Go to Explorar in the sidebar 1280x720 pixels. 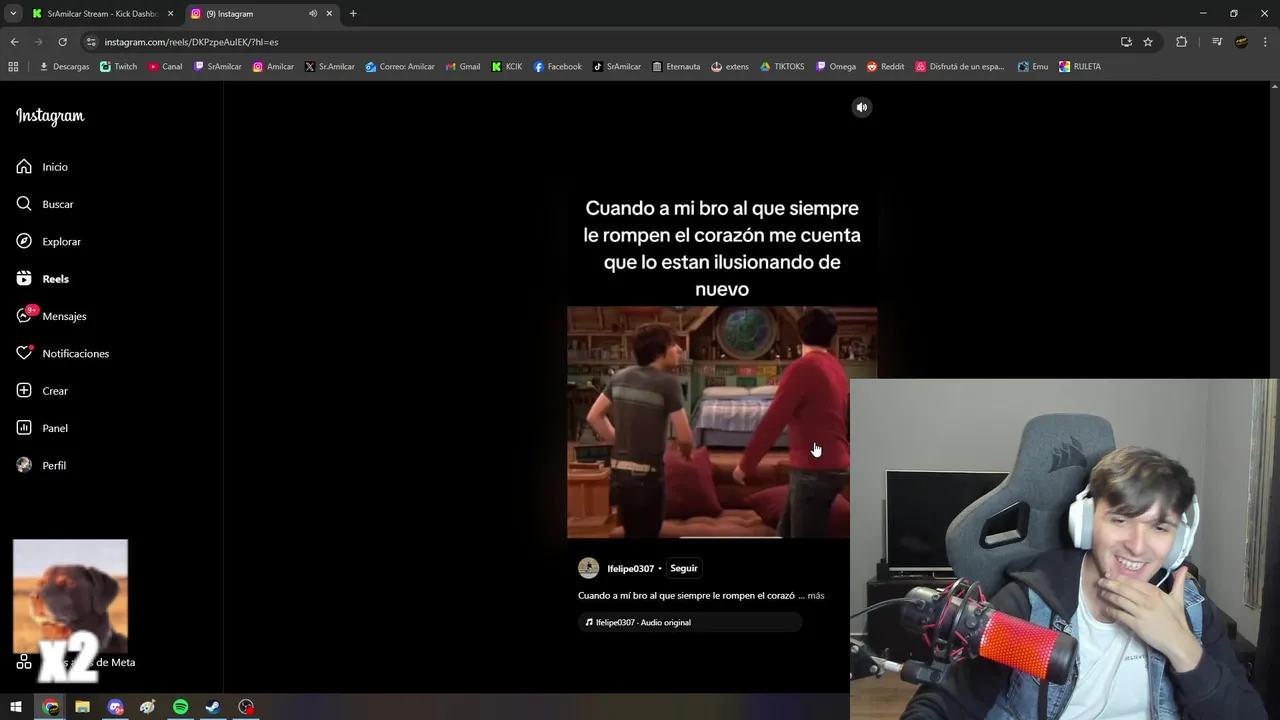48,241
